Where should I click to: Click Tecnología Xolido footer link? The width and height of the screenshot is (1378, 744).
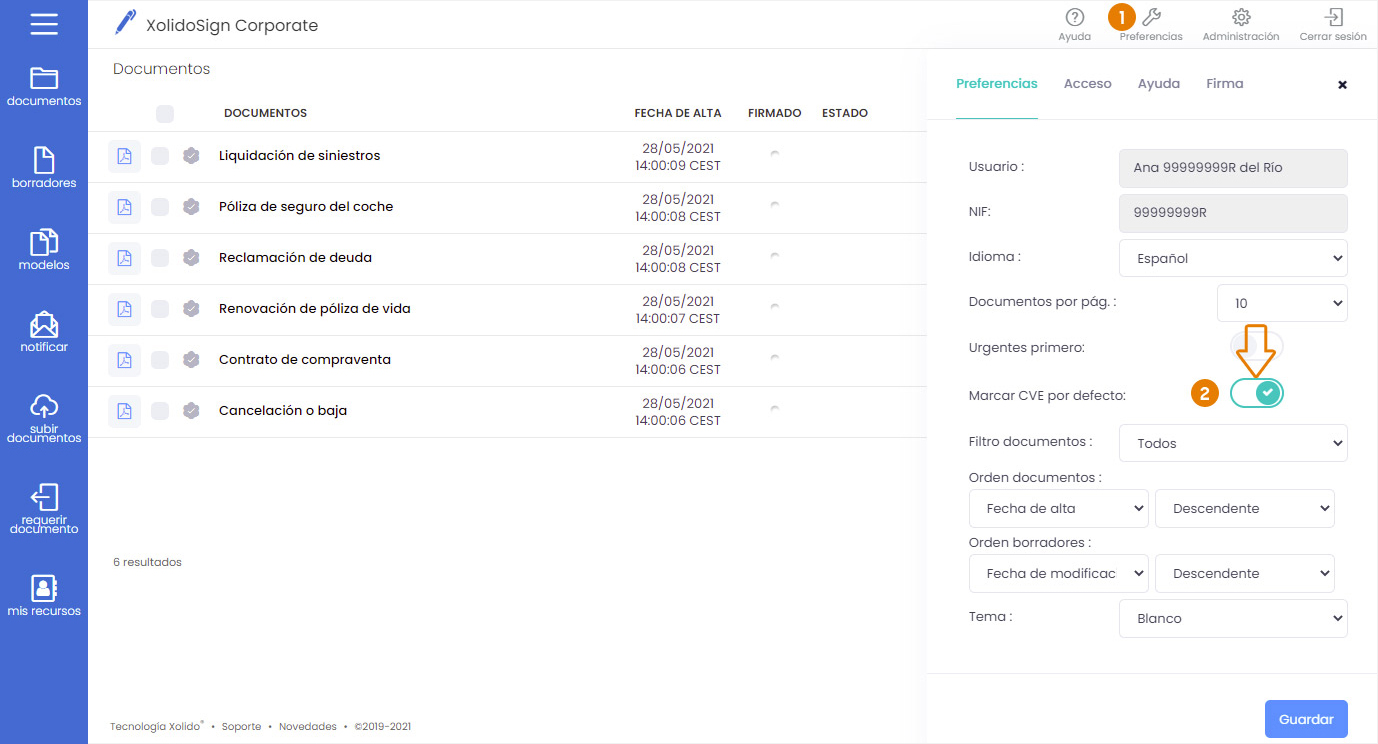click(x=157, y=727)
